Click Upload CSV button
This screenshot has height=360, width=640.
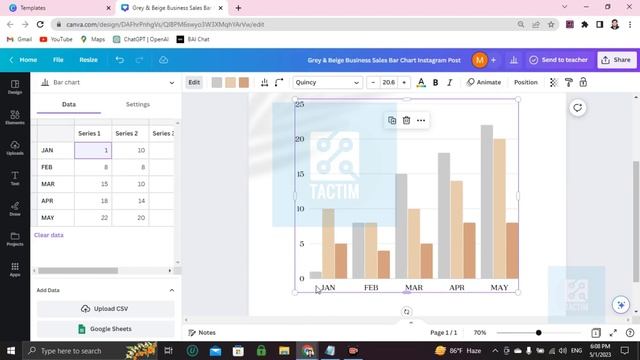[x=105, y=309]
